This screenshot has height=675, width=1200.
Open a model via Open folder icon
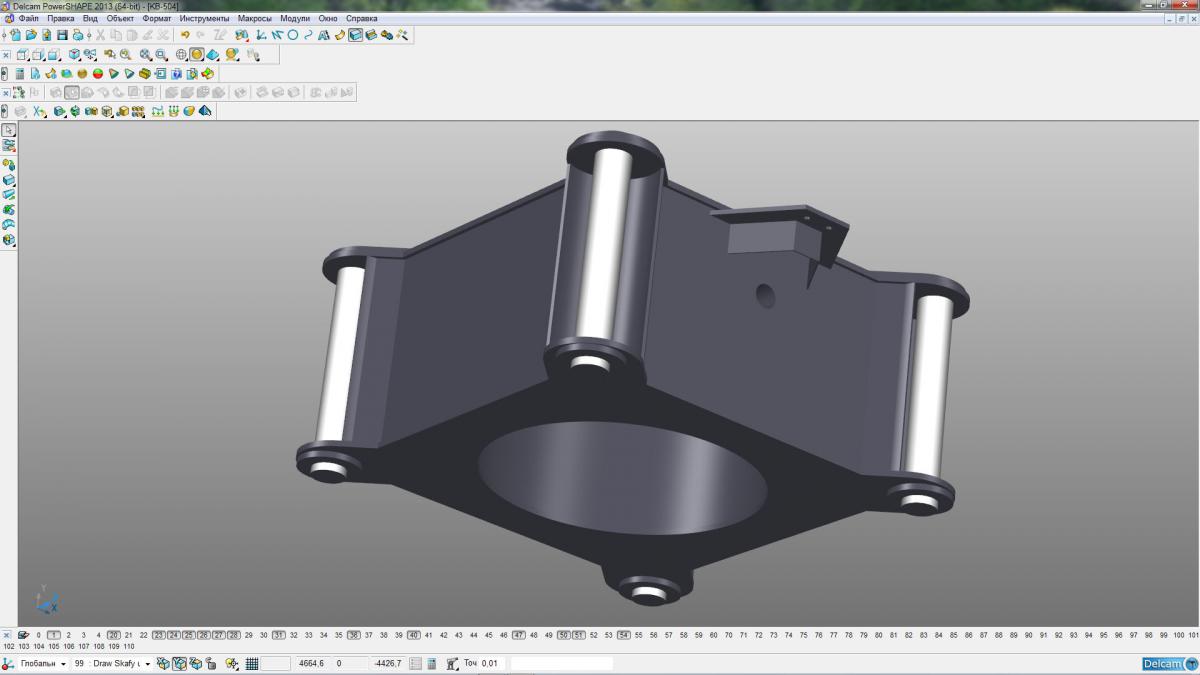[x=31, y=35]
